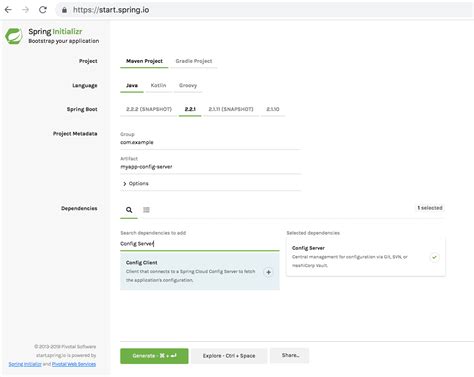The height and width of the screenshot is (377, 474).
Task: Choose Kotlin language
Action: point(158,85)
